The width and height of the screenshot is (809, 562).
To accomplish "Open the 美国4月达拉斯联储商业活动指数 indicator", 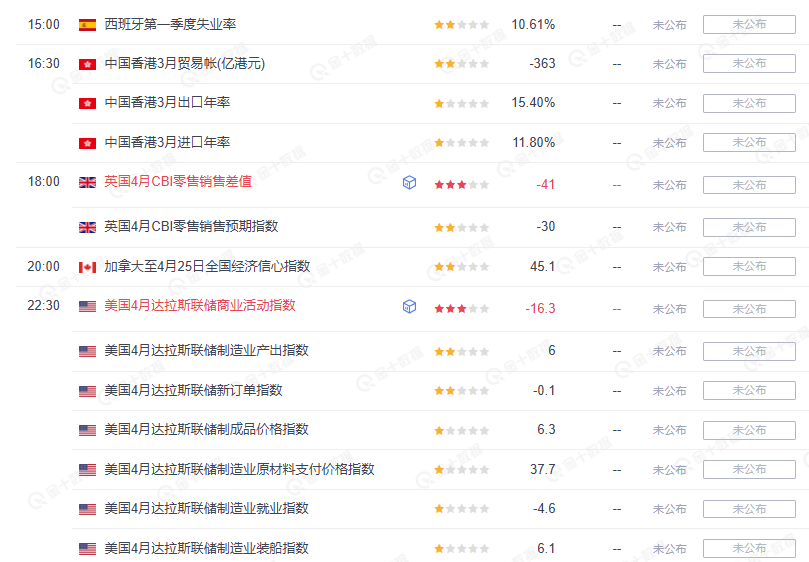I will [x=200, y=306].
